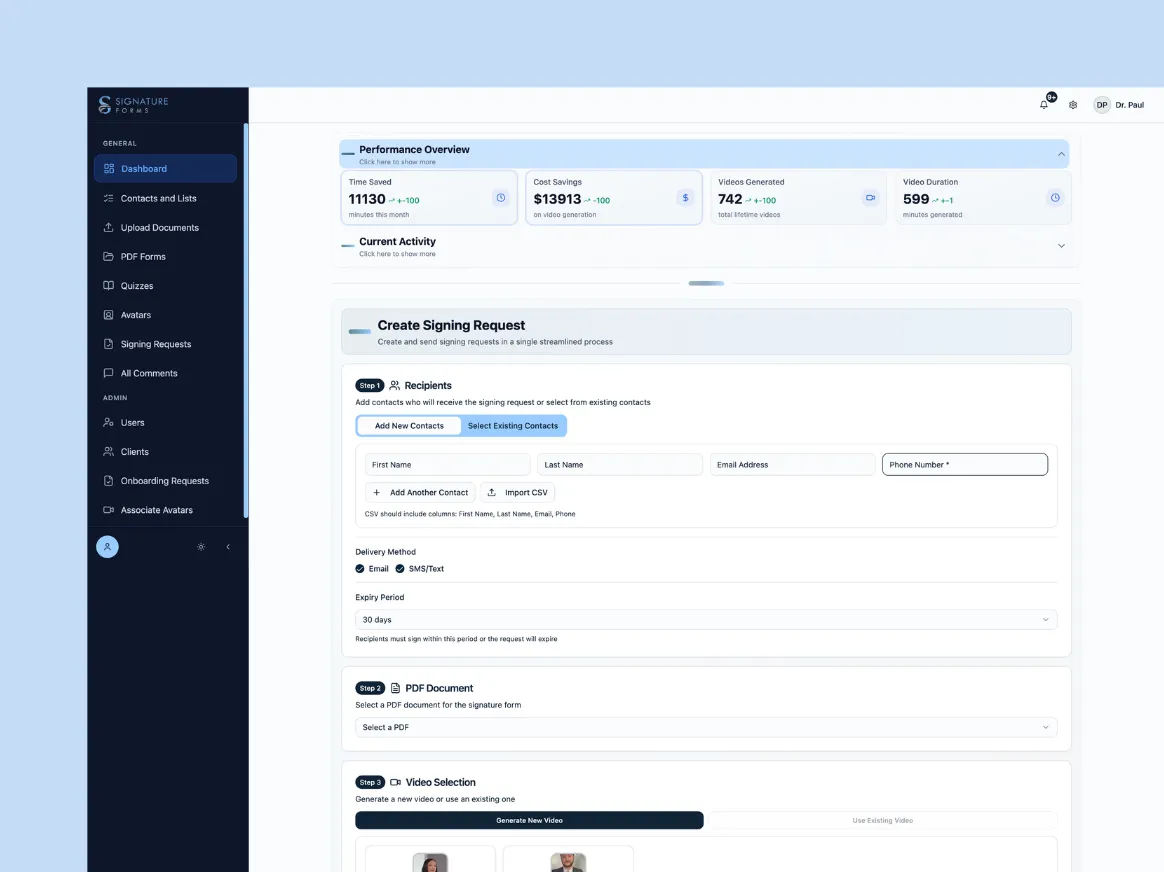The width and height of the screenshot is (1164, 872).
Task: Click the Phone Number input field
Action: [x=964, y=464]
